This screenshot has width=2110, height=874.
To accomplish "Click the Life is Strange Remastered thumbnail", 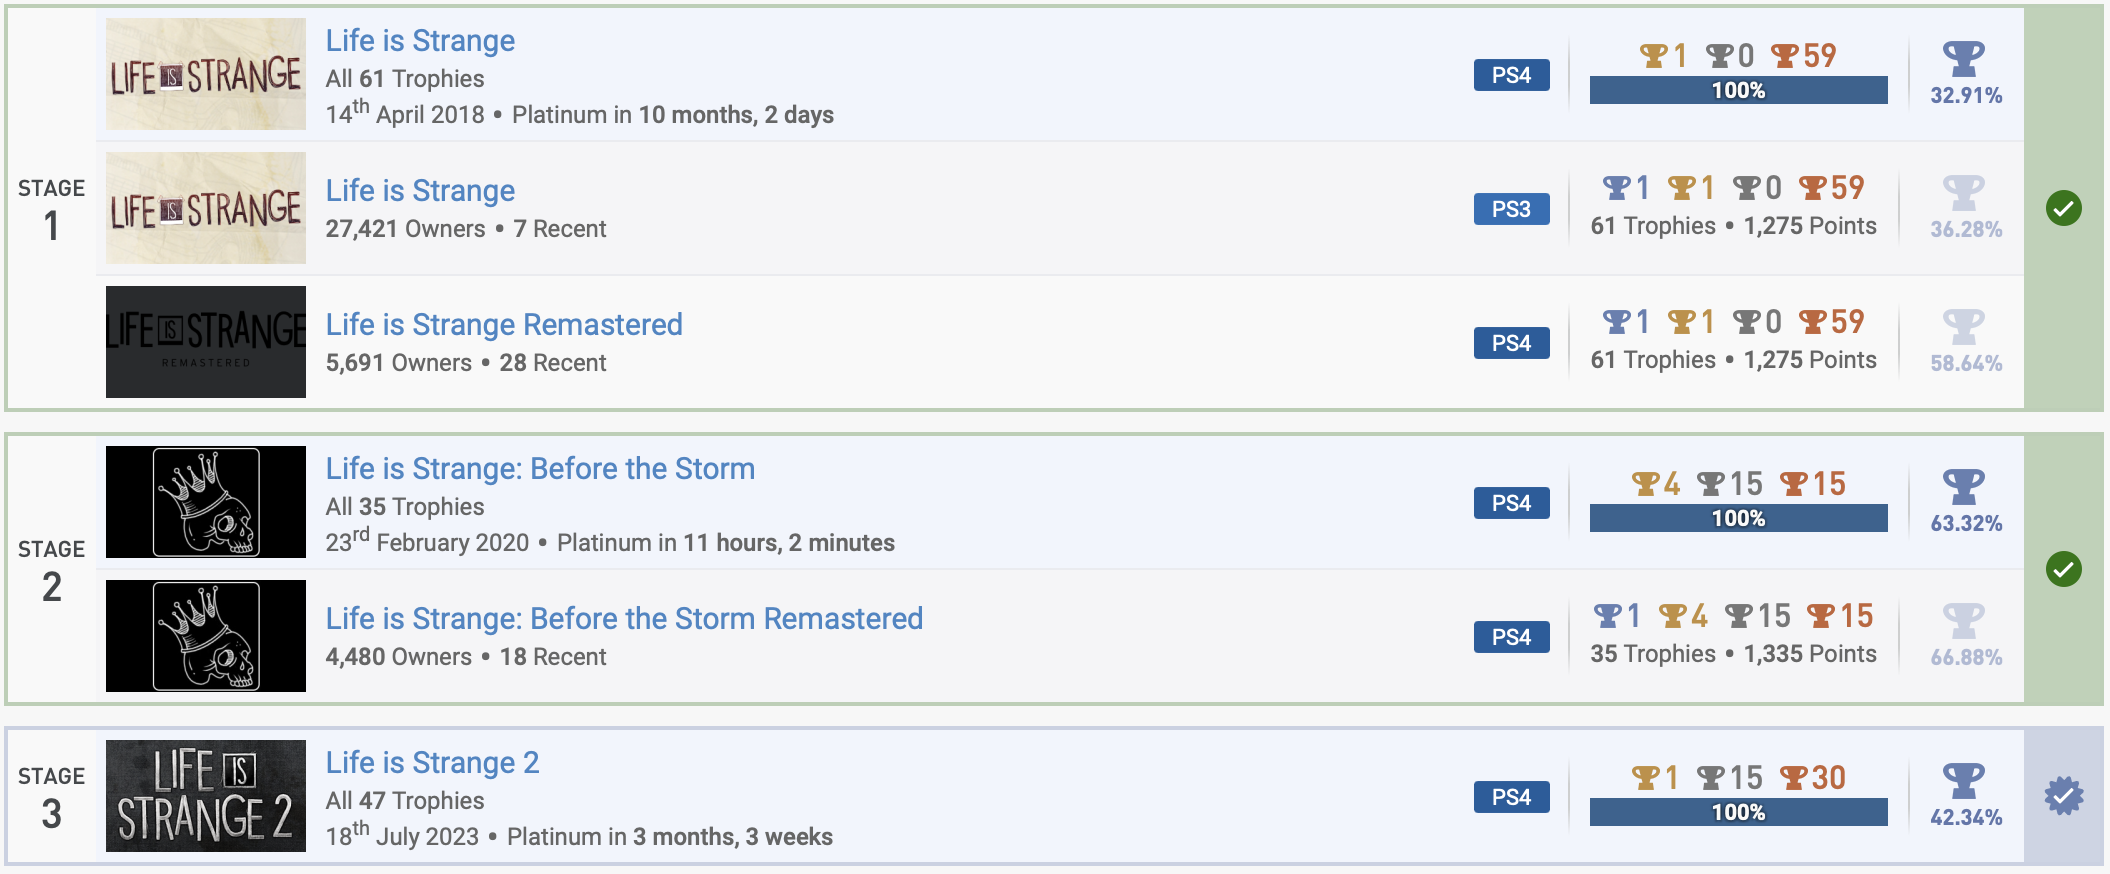I will coord(206,342).
